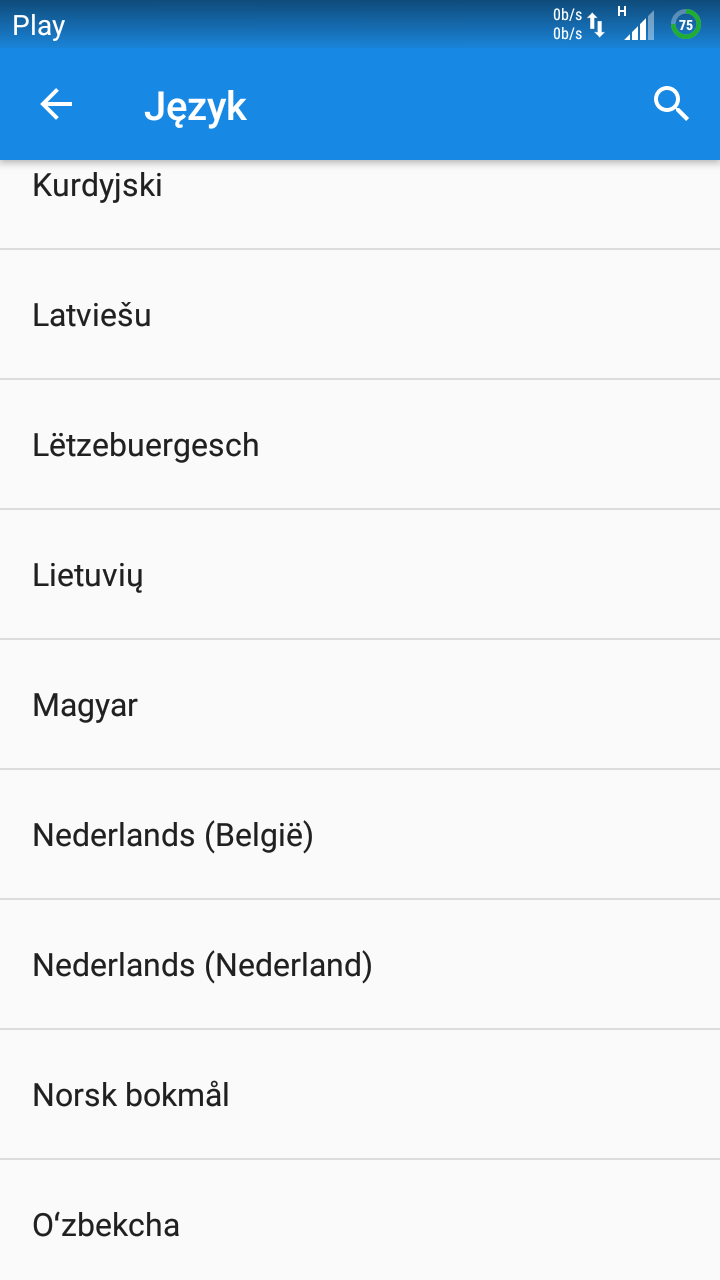Pick Lietuvių as language
Viewport: 720px width, 1280px height.
pos(360,575)
